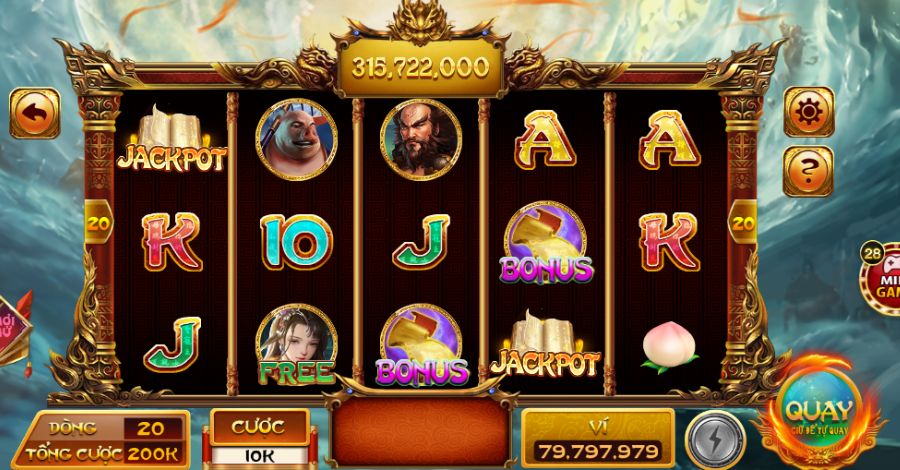The width and height of the screenshot is (900, 470).
Task: Open the red envelope promo at left edge
Action: click(x=14, y=330)
